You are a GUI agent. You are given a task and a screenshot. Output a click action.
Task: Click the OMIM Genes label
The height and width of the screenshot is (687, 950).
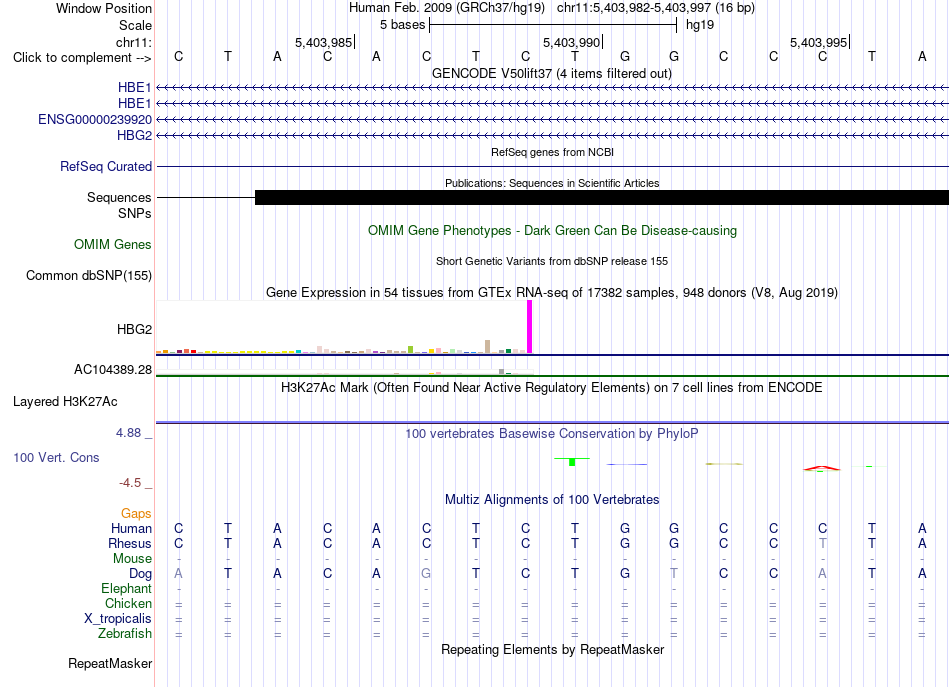click(113, 245)
